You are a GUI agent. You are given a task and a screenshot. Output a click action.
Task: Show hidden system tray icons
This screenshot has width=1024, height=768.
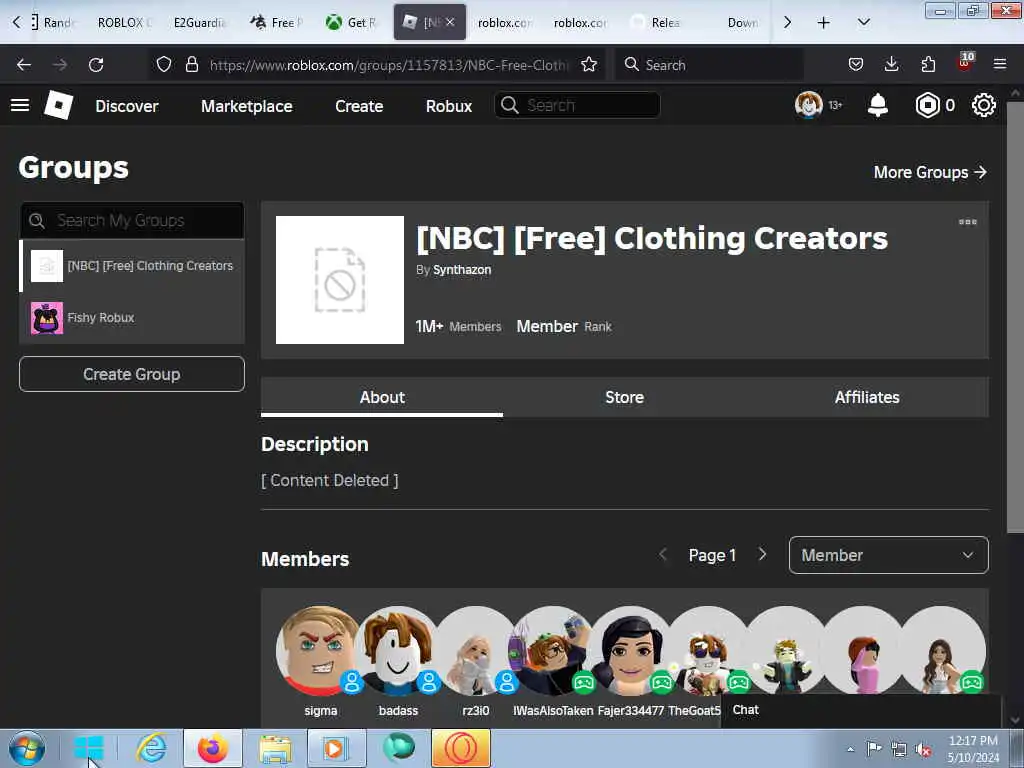[x=850, y=749]
